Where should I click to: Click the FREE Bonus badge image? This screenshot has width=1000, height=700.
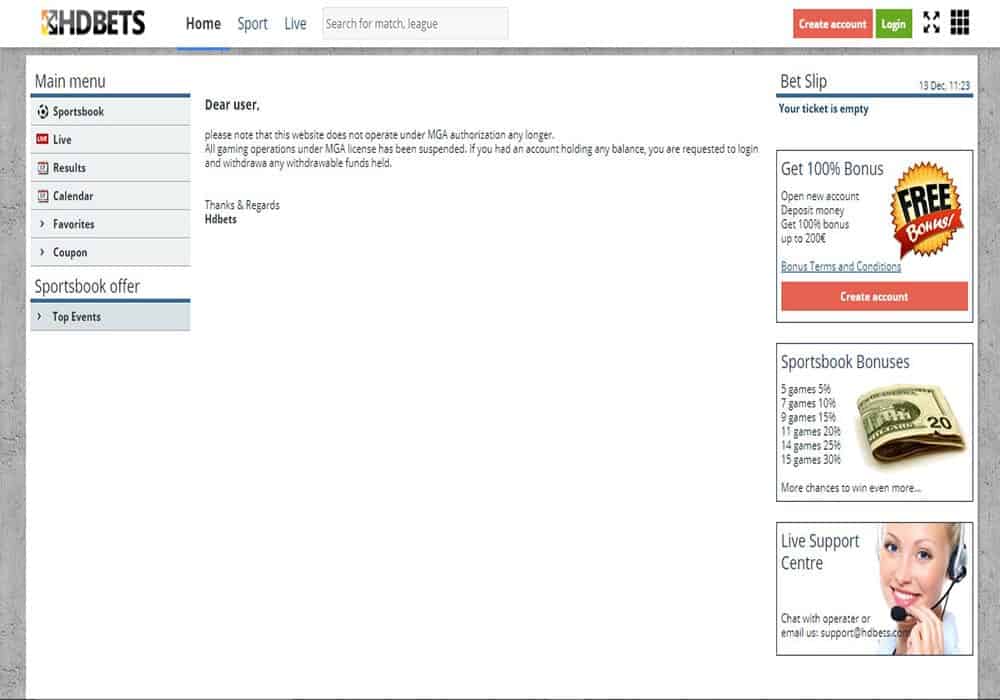click(x=927, y=209)
